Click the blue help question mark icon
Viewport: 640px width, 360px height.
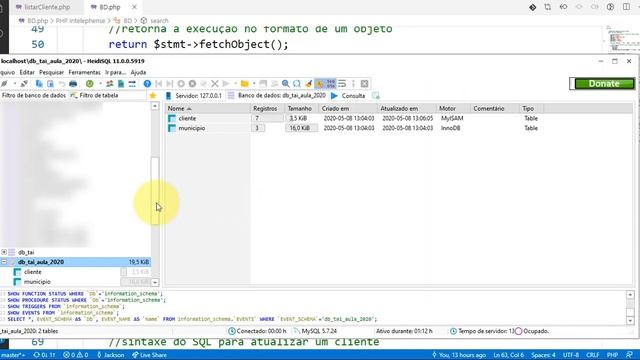click(x=147, y=84)
